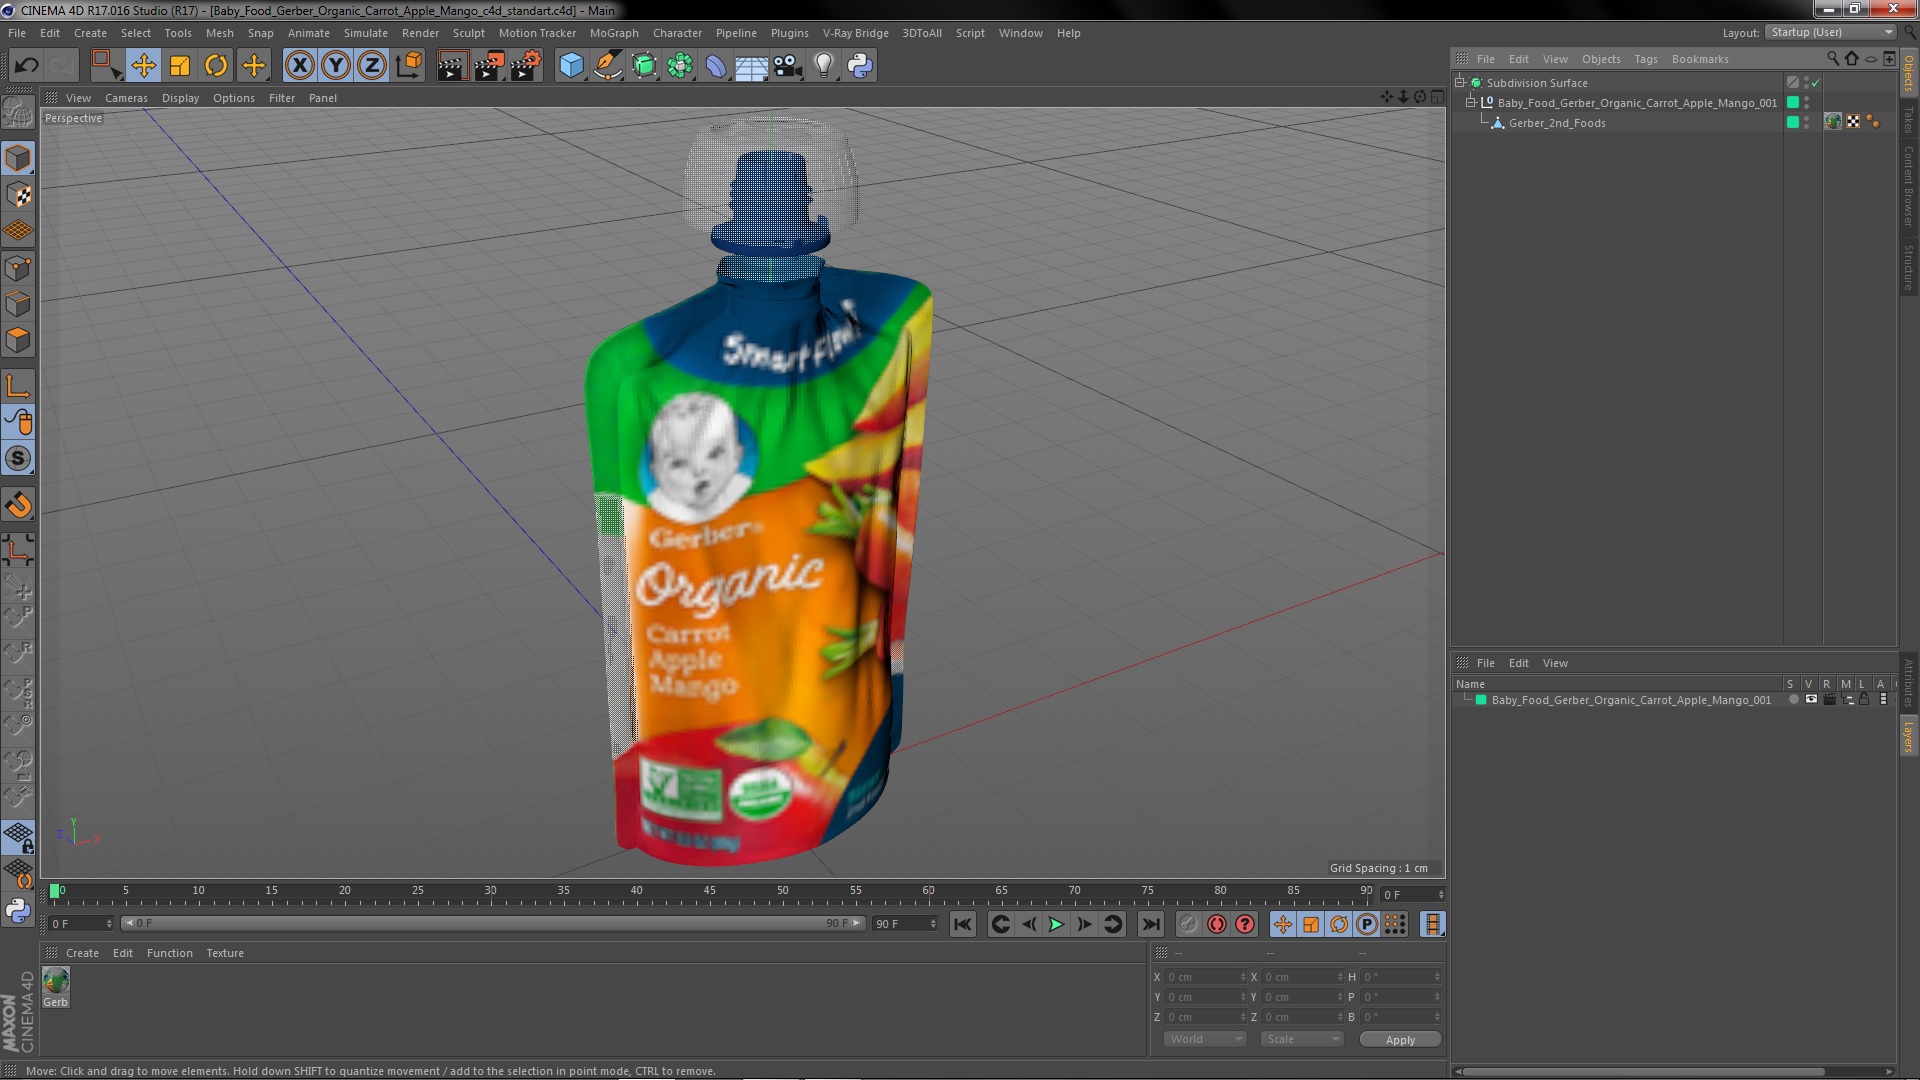Select Gerber_2nd_Foods object
This screenshot has width=1920, height=1080.
click(x=1557, y=123)
